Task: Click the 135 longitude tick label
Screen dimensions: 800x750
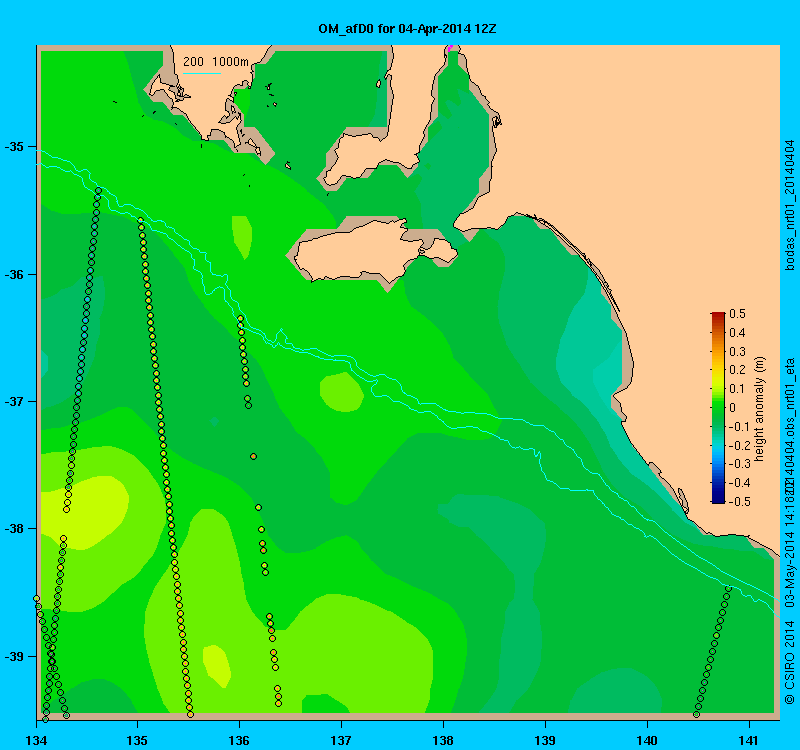Action: pyautogui.click(x=137, y=740)
